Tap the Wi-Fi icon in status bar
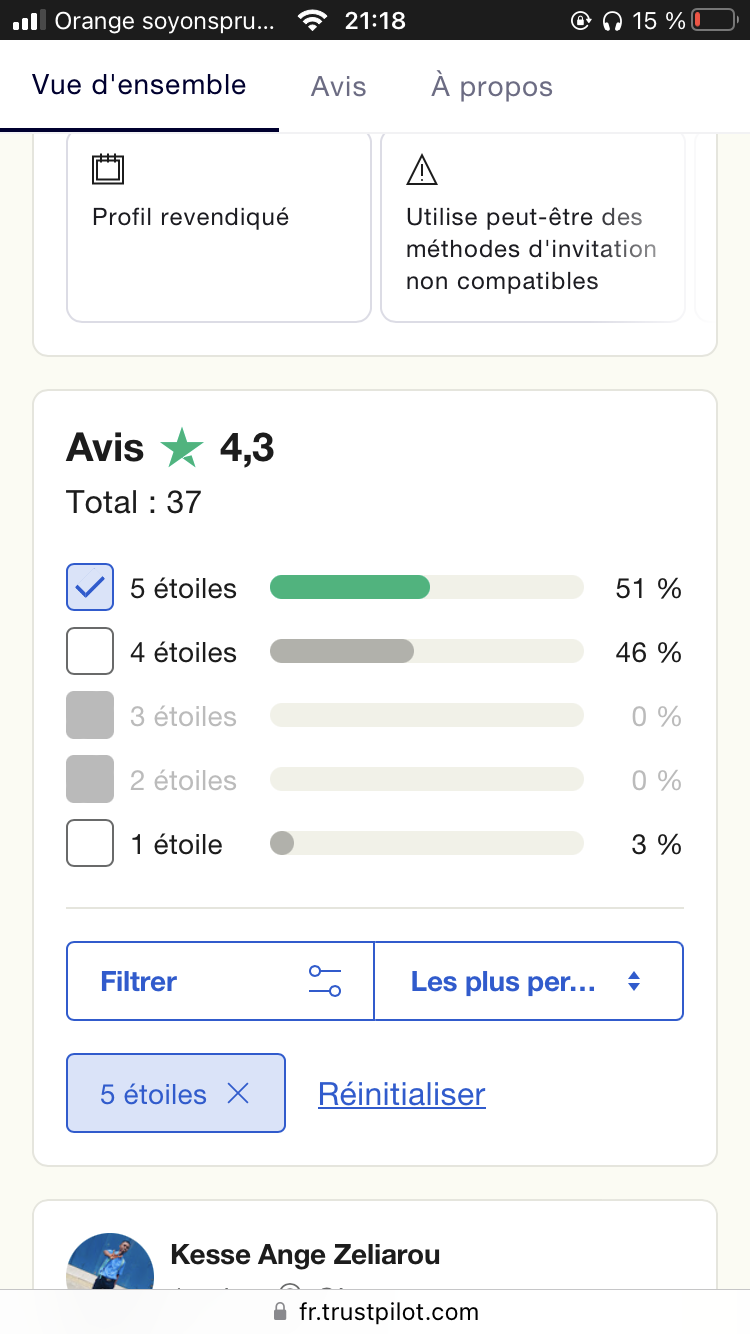 [x=313, y=20]
